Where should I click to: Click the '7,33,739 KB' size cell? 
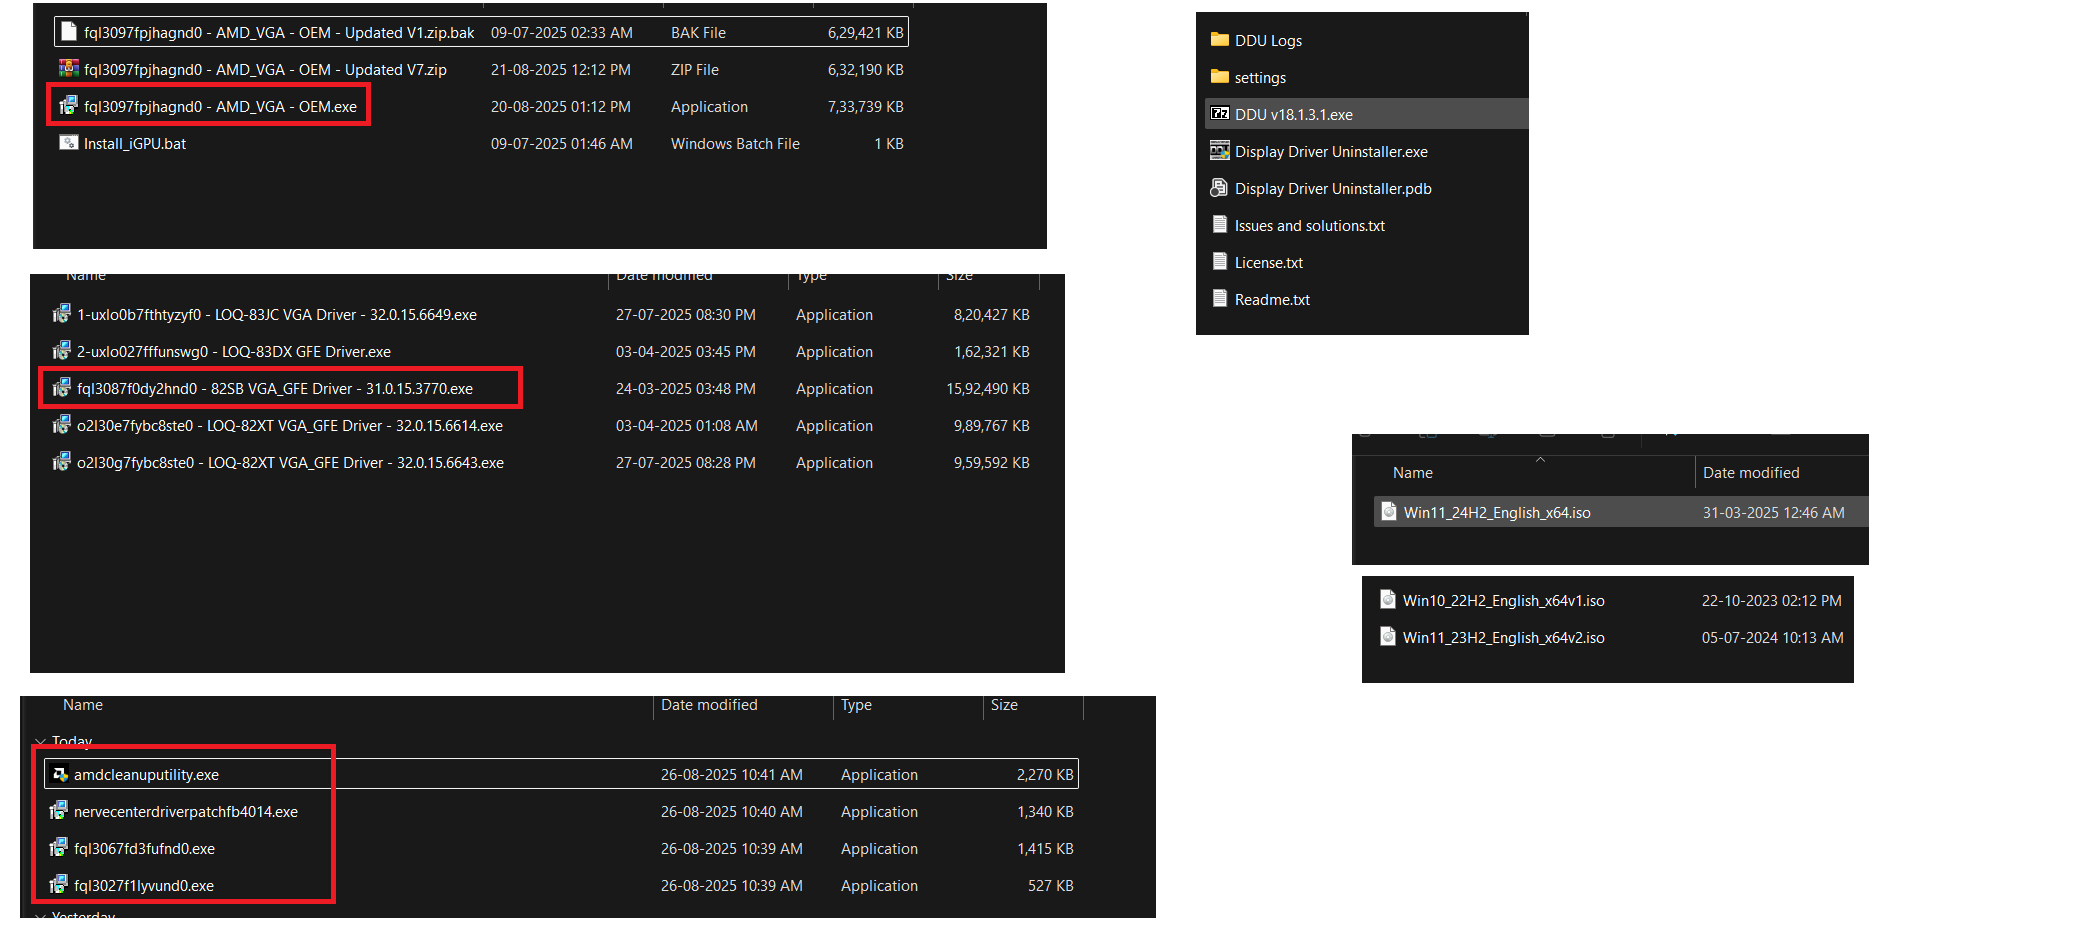865,107
